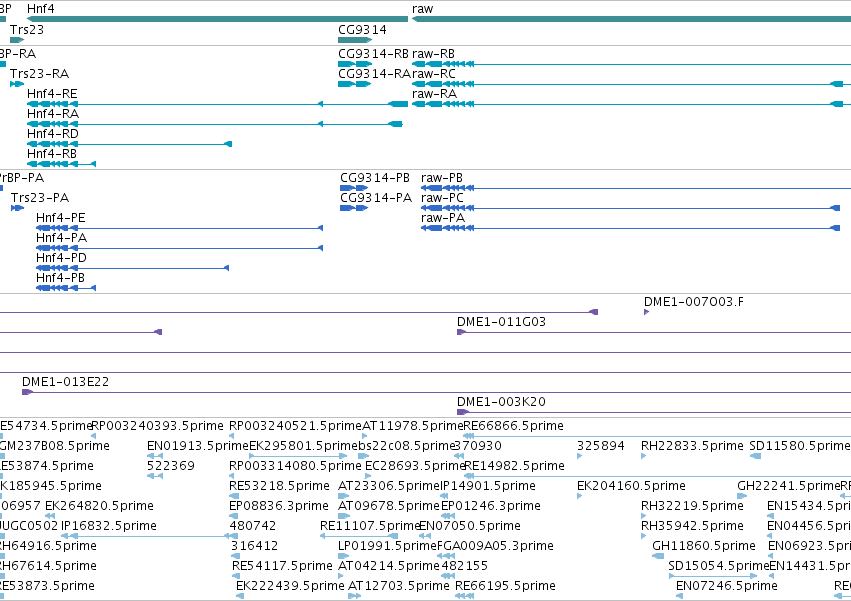Select EST RH32219.5prime label
The height and width of the screenshot is (601, 851).
(x=692, y=506)
